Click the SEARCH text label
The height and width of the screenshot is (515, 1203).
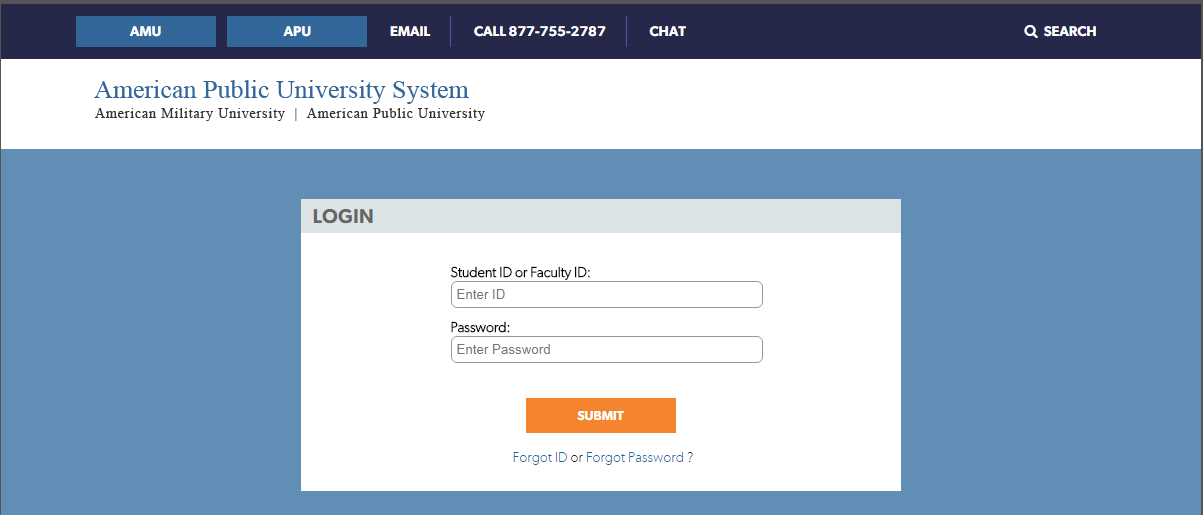(1069, 32)
